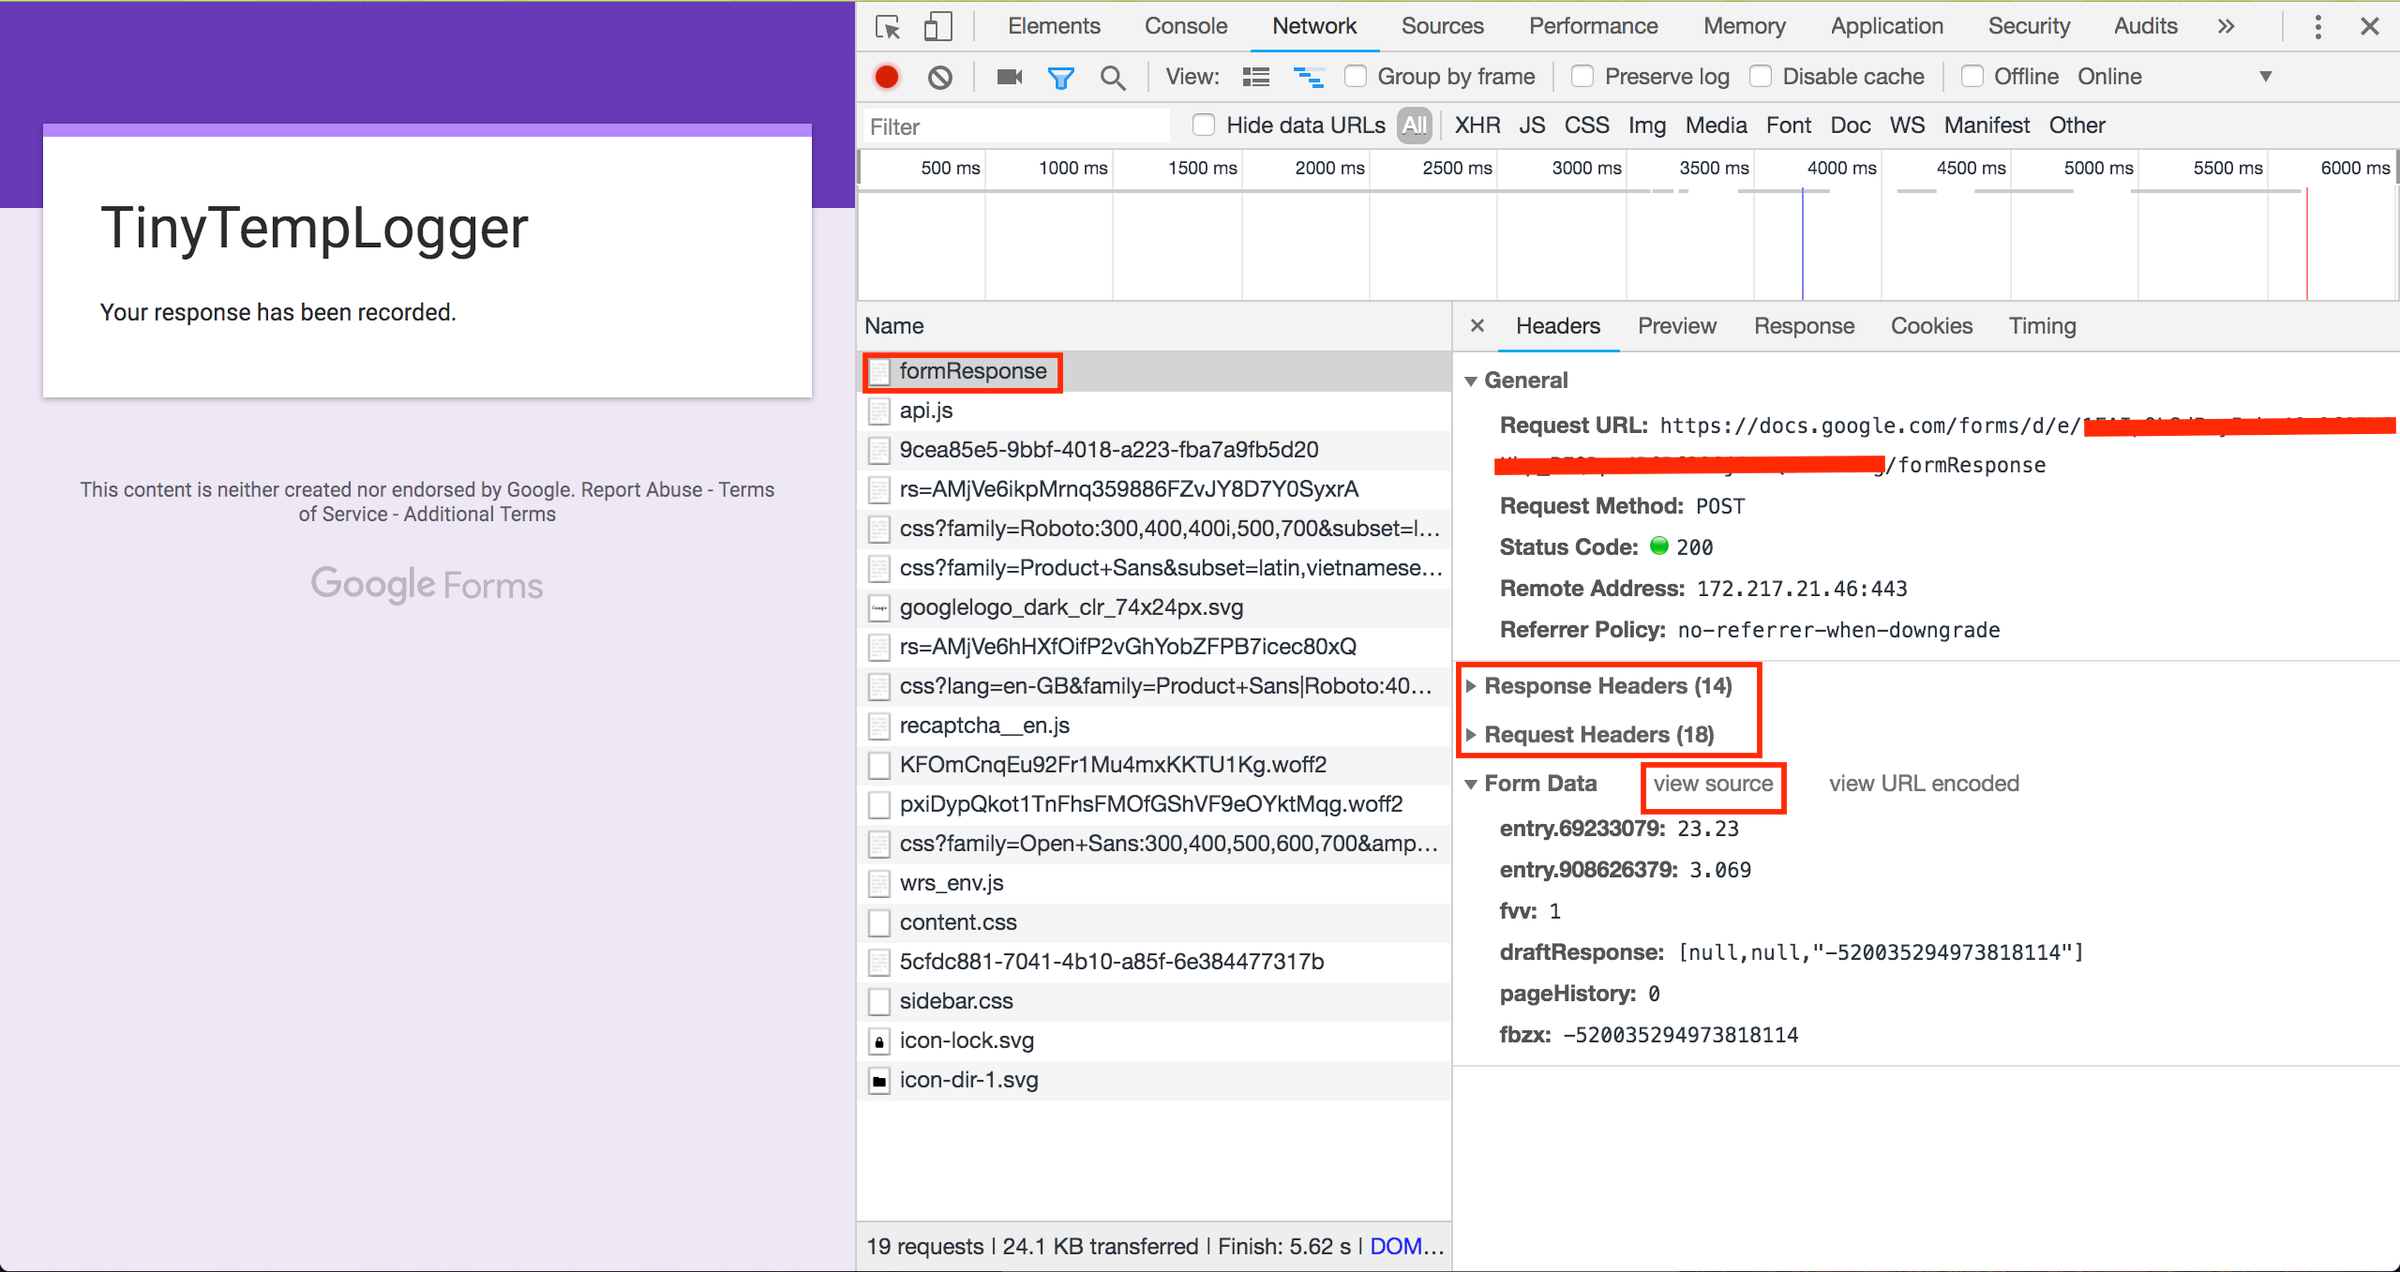Click the Report Abuse link
The image size is (2400, 1272).
coord(641,490)
